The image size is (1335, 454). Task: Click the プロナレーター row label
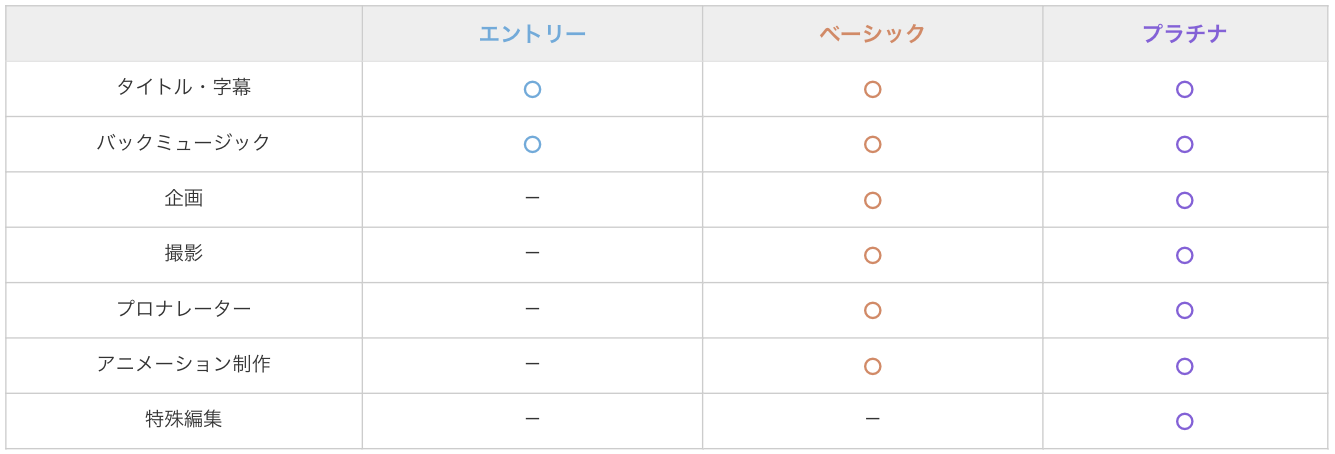pos(184,309)
